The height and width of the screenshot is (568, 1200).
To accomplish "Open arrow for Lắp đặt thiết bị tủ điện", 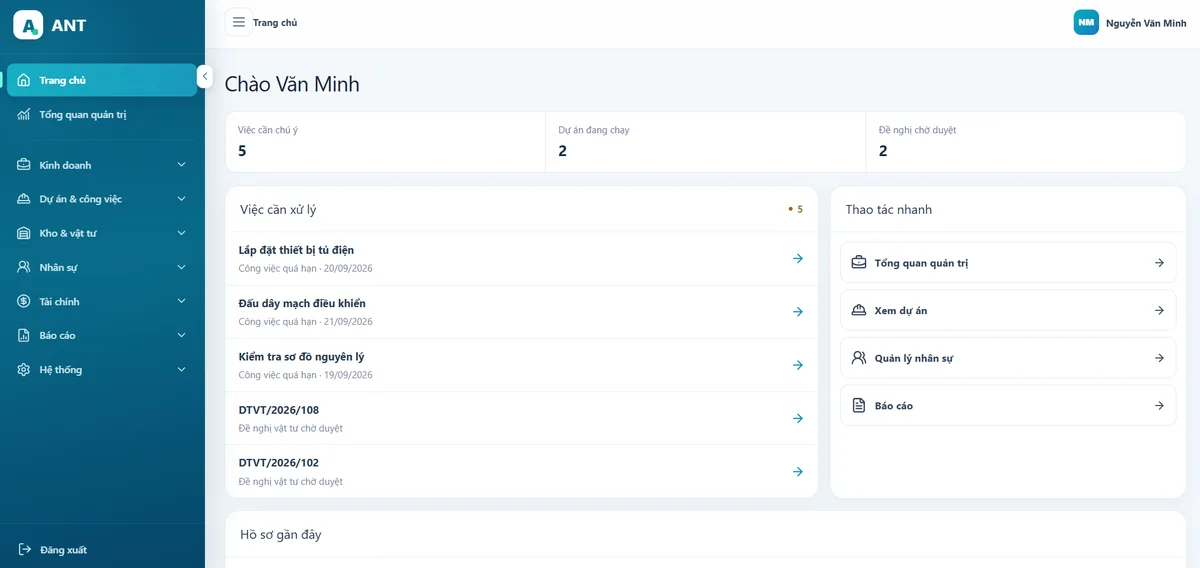I will click(x=797, y=258).
